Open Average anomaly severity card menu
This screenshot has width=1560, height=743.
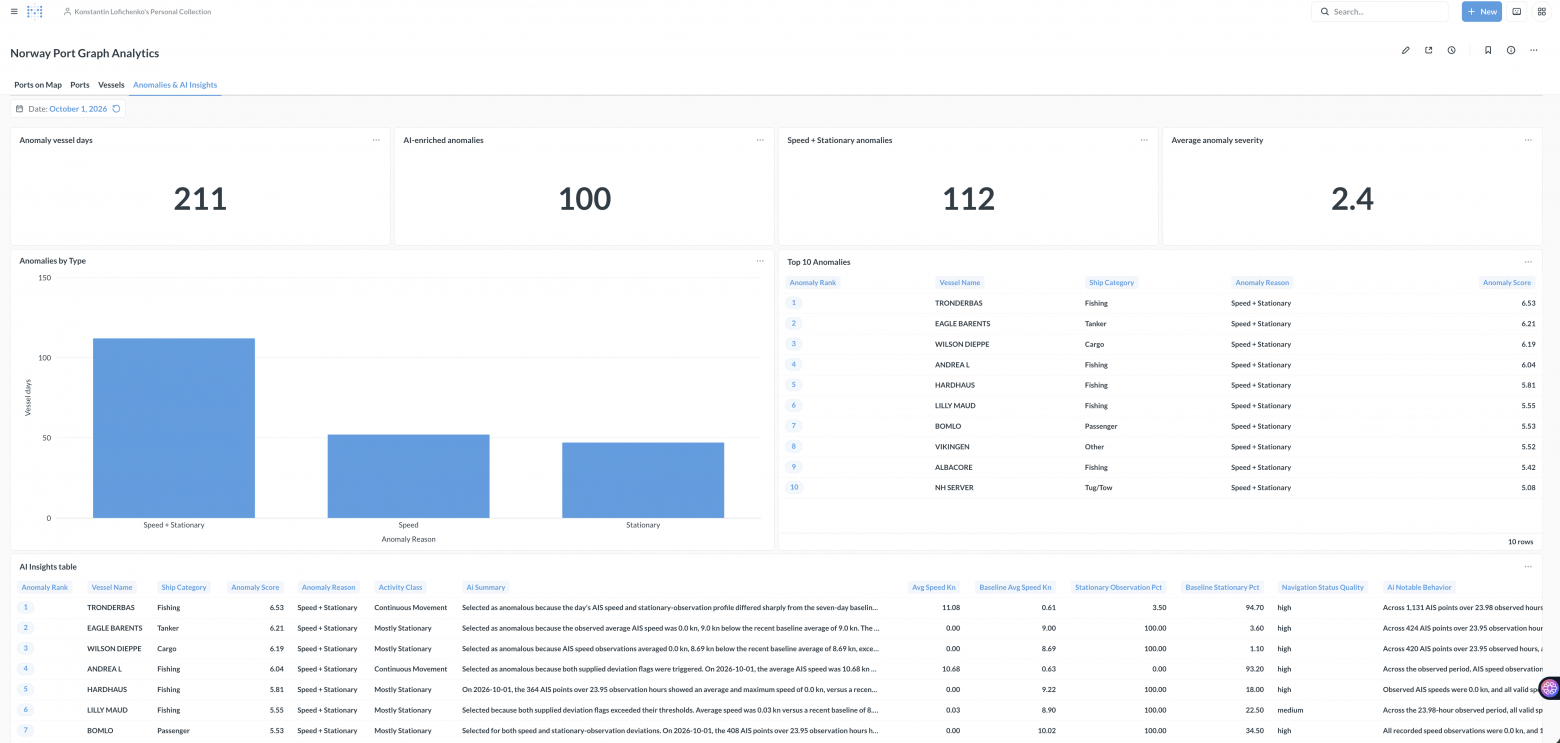pyautogui.click(x=1528, y=140)
